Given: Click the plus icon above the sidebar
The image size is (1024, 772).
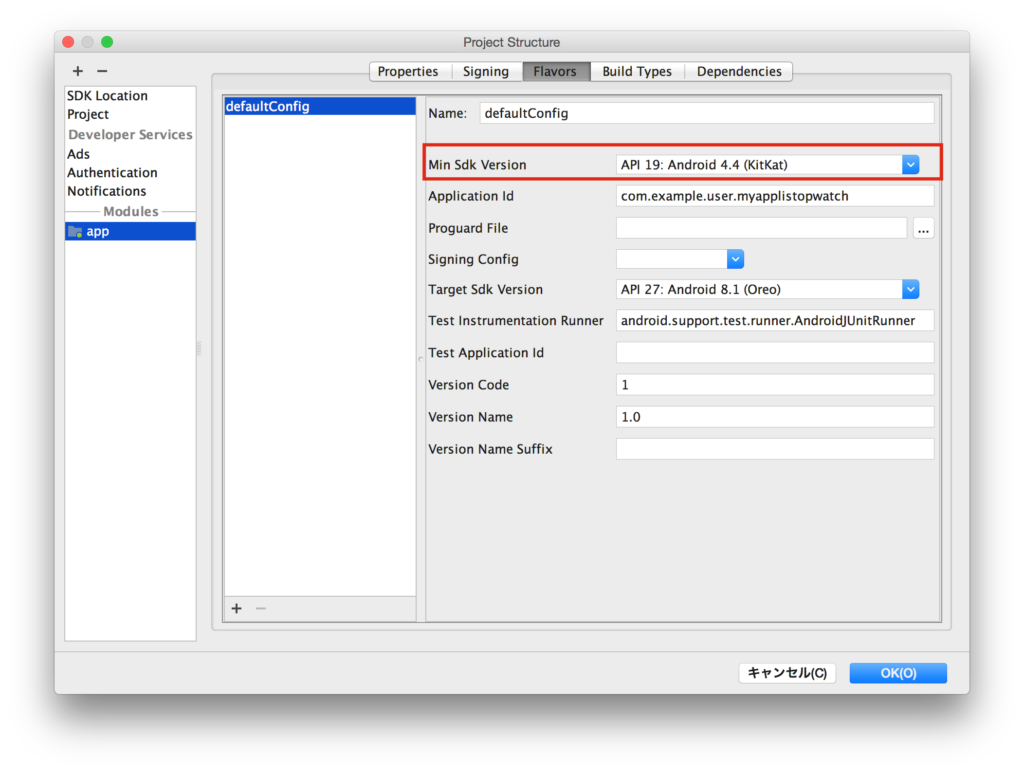Looking at the screenshot, I should point(78,71).
